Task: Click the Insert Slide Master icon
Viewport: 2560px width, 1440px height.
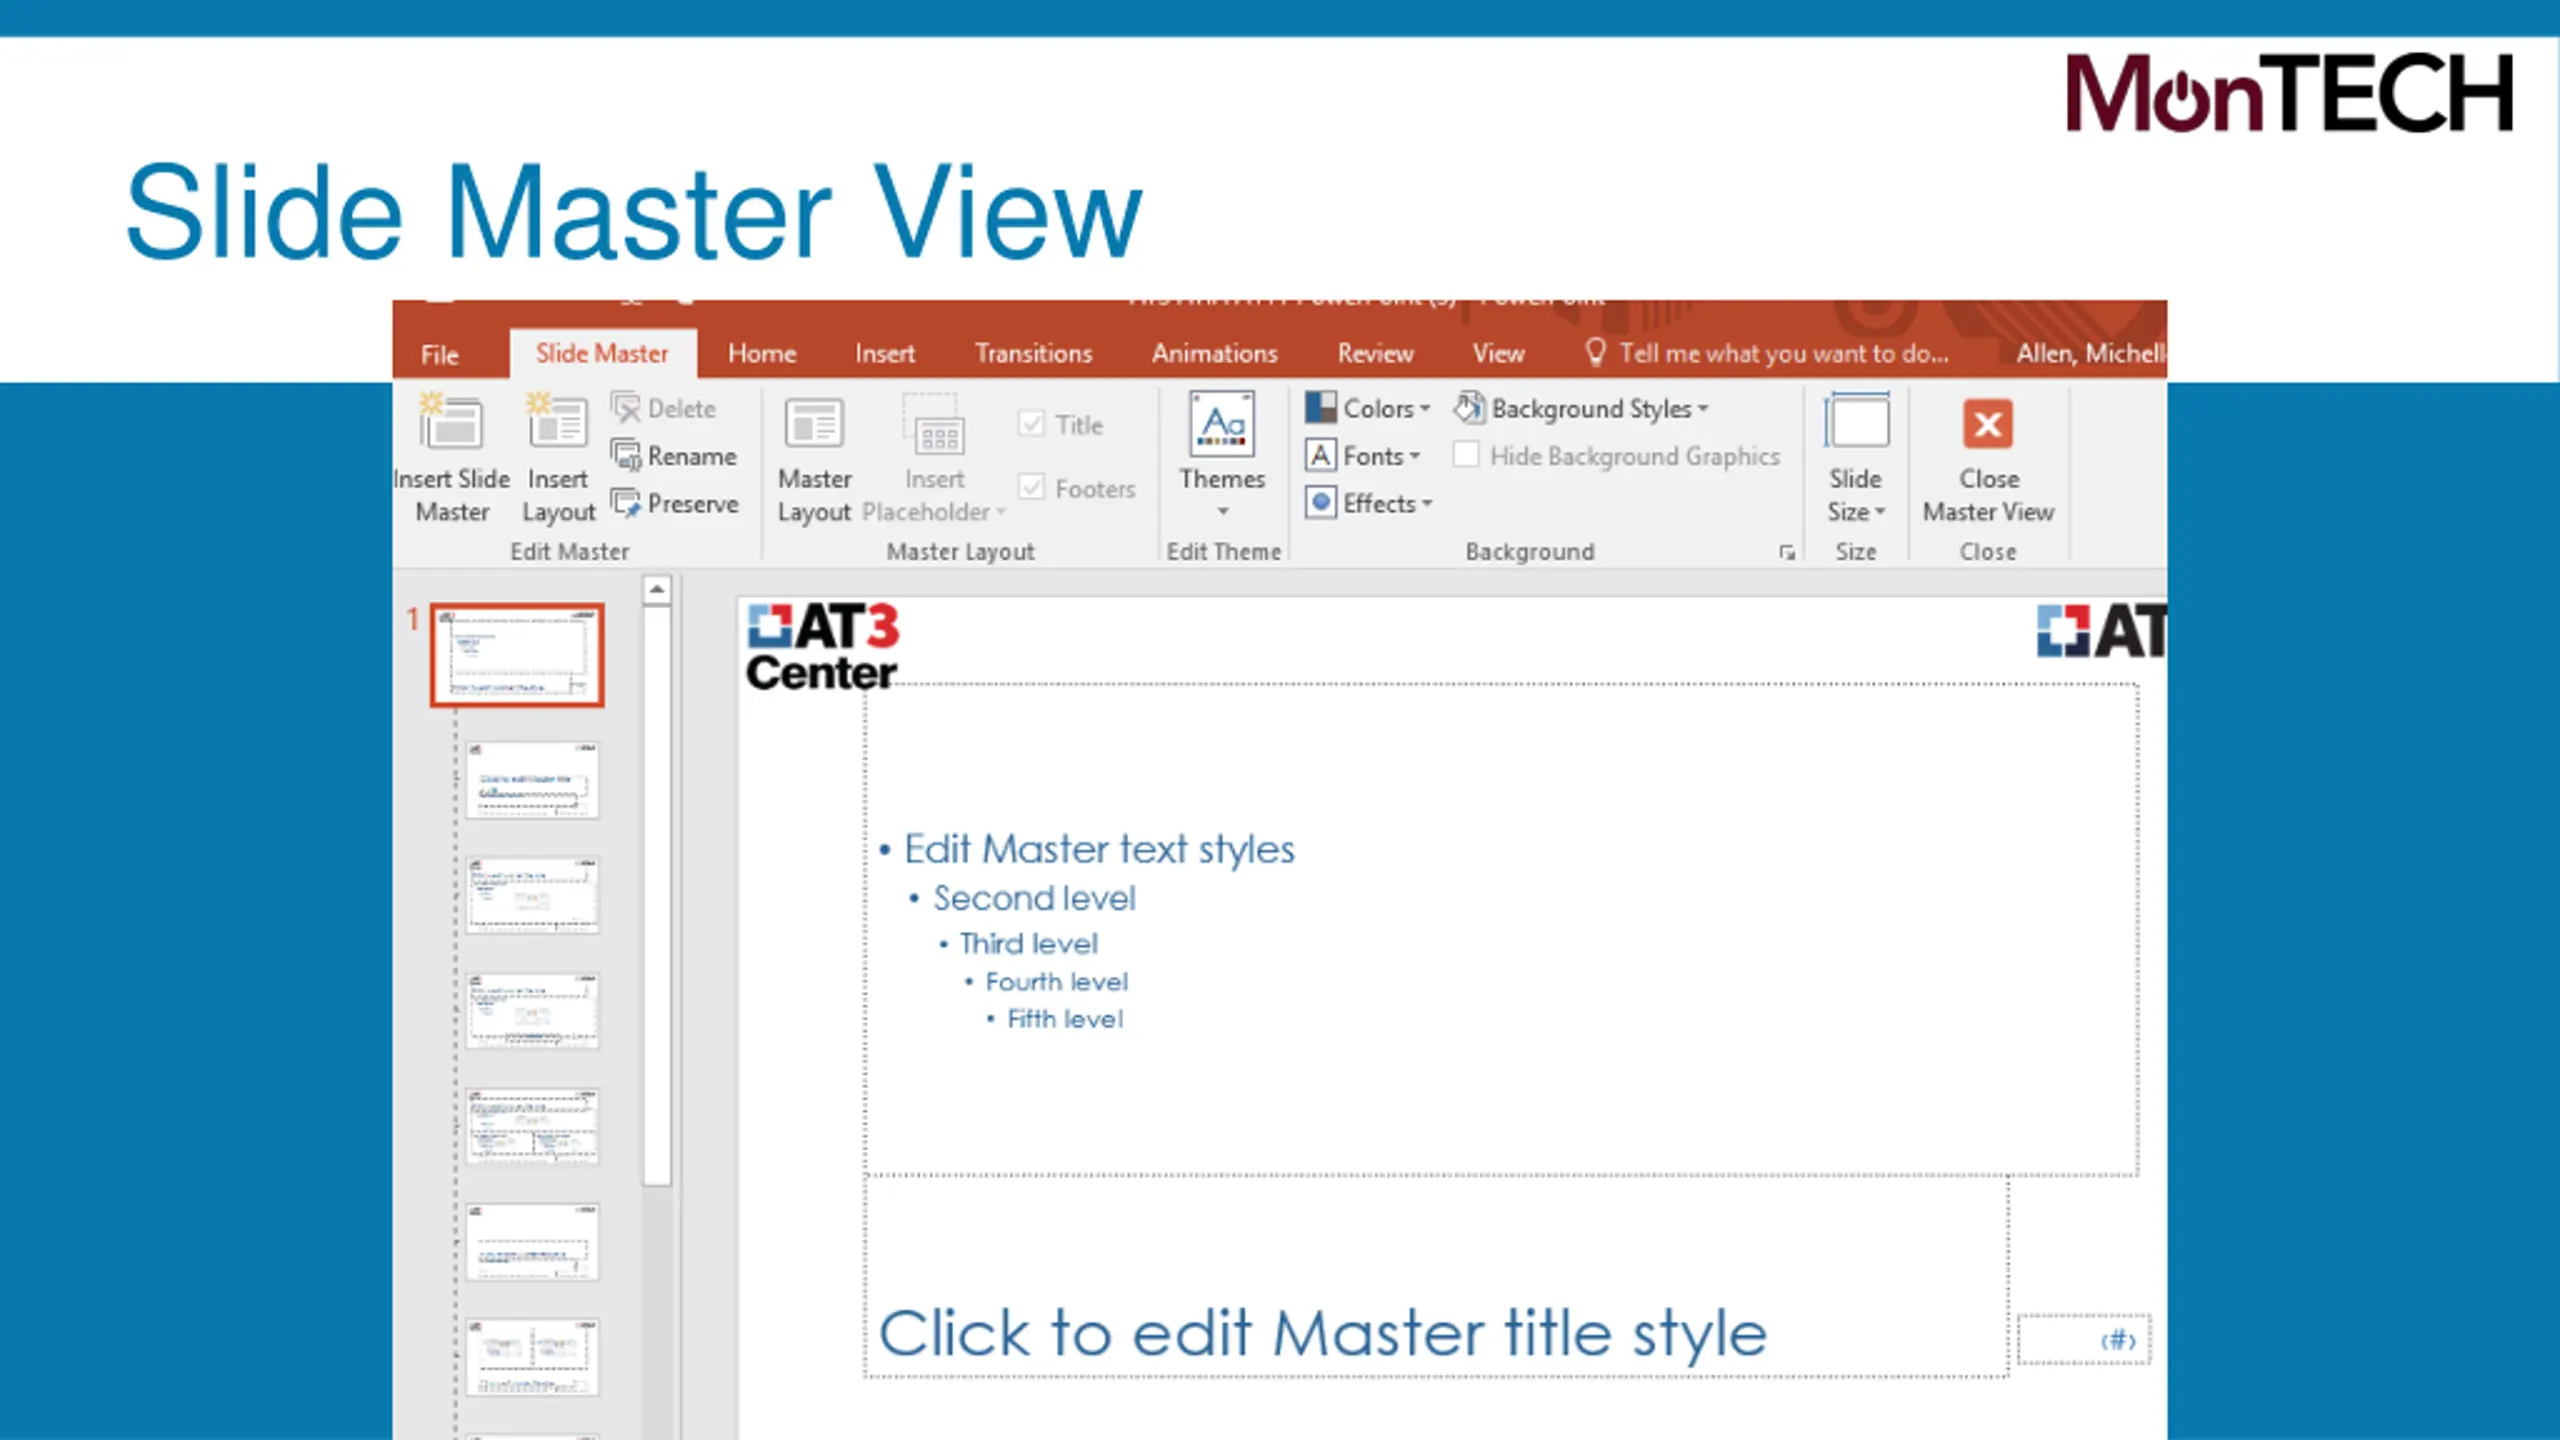Action: [451, 422]
